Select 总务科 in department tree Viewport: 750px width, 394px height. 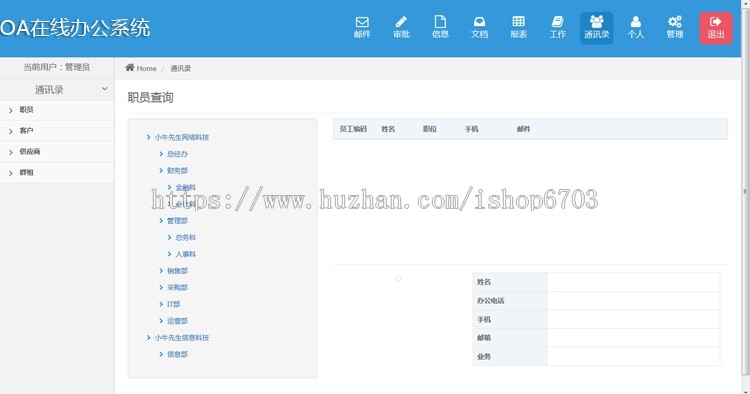(186, 237)
